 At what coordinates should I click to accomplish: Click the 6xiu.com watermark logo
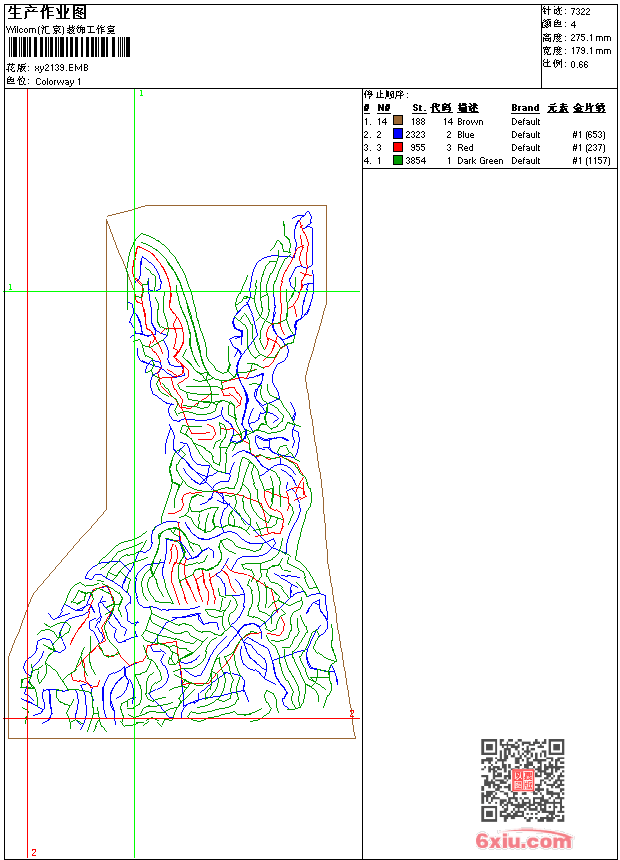tap(523, 841)
